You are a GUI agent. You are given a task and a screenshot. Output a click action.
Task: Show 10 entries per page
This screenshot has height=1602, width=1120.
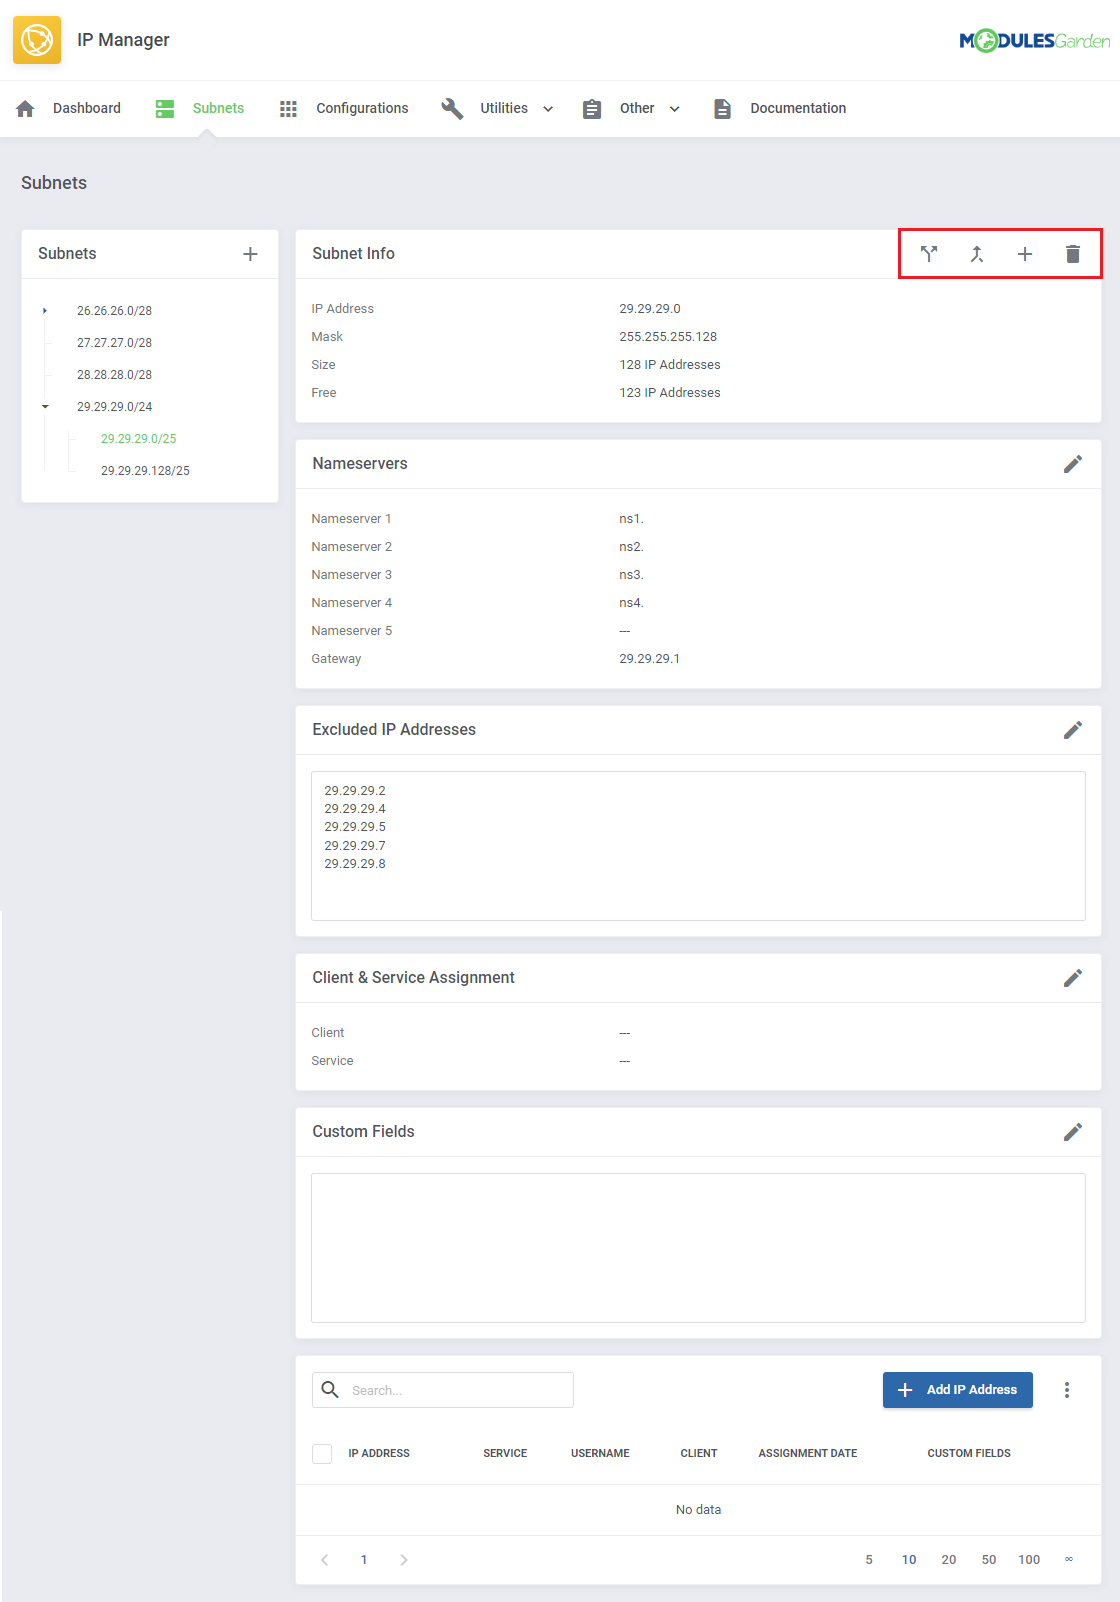[x=909, y=1560]
